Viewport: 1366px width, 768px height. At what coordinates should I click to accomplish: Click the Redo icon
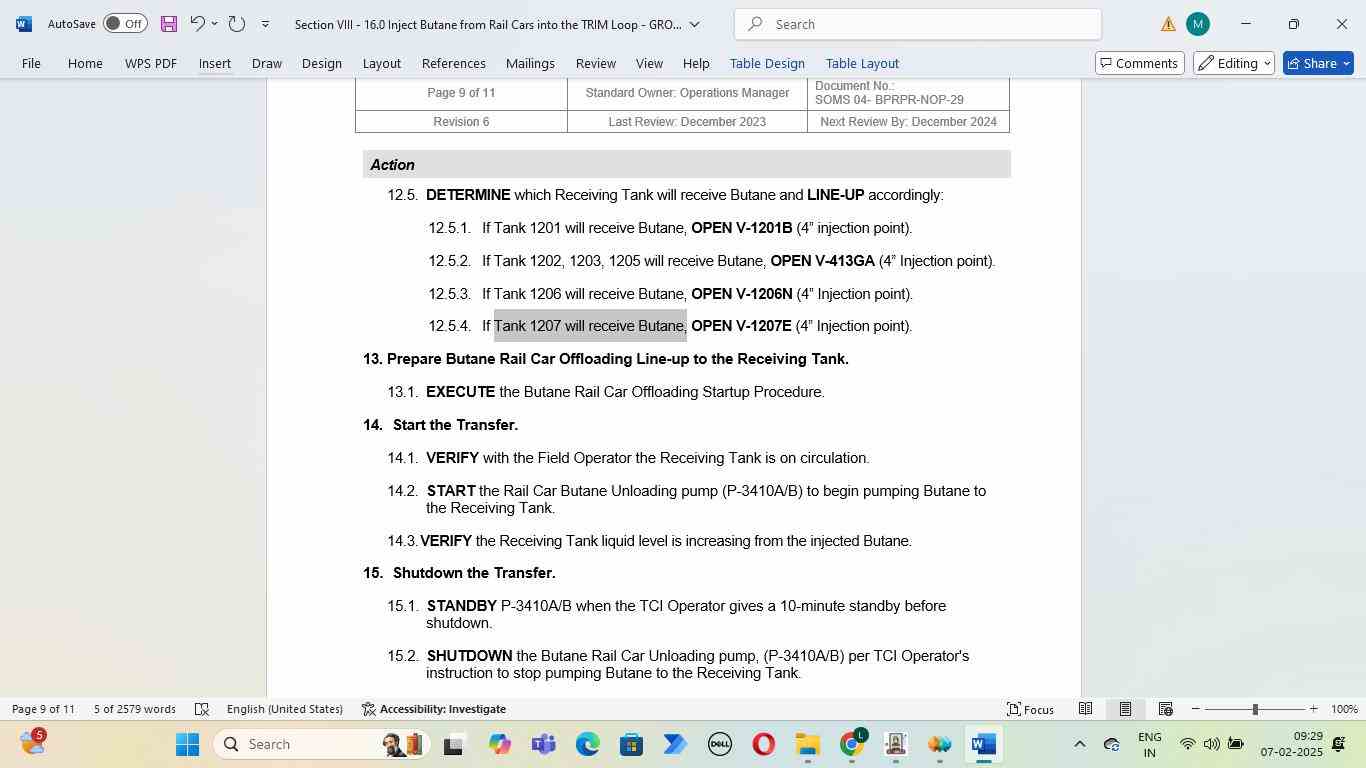(x=237, y=24)
